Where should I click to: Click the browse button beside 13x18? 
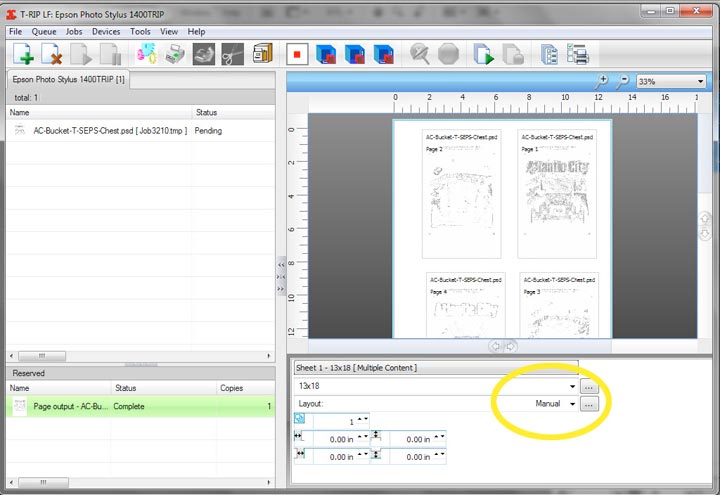pos(589,385)
